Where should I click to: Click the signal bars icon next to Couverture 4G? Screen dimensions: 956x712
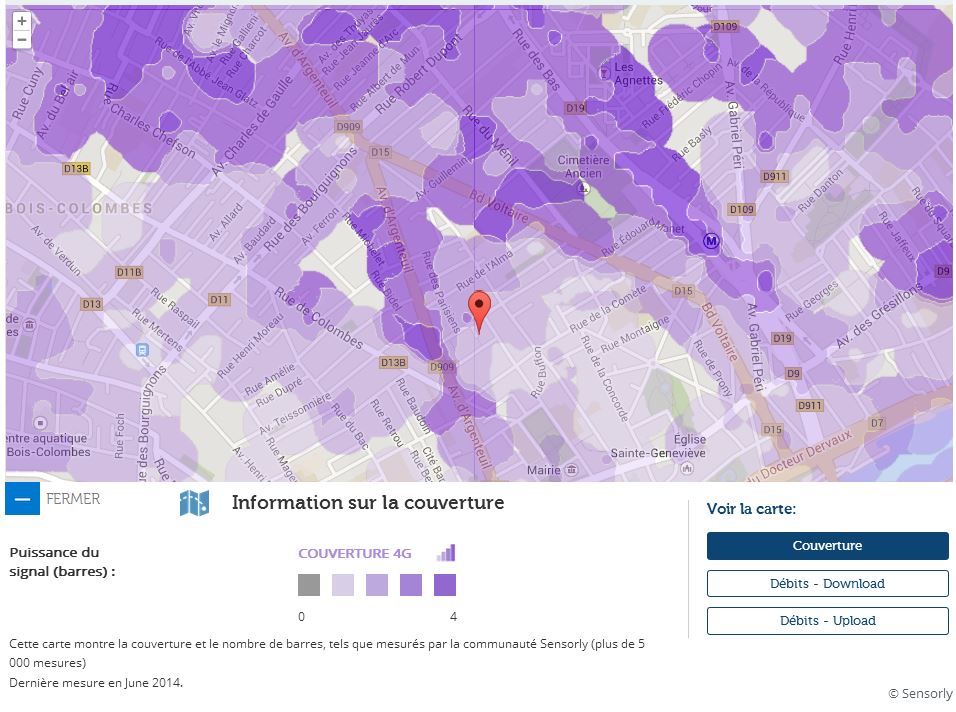pyautogui.click(x=445, y=553)
